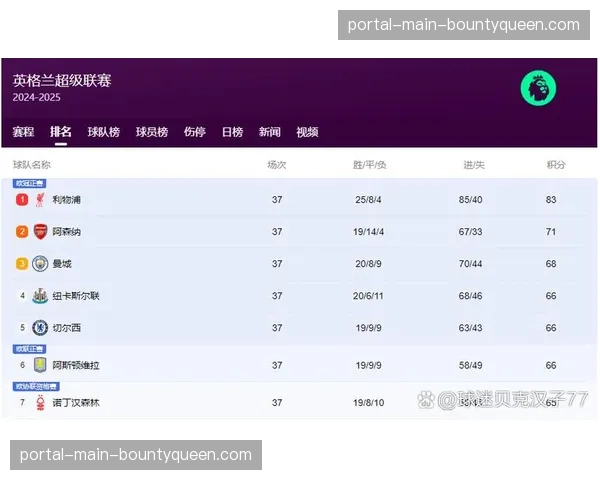Click the Newcastle United club crest
This screenshot has height=480, width=600.
point(40,296)
